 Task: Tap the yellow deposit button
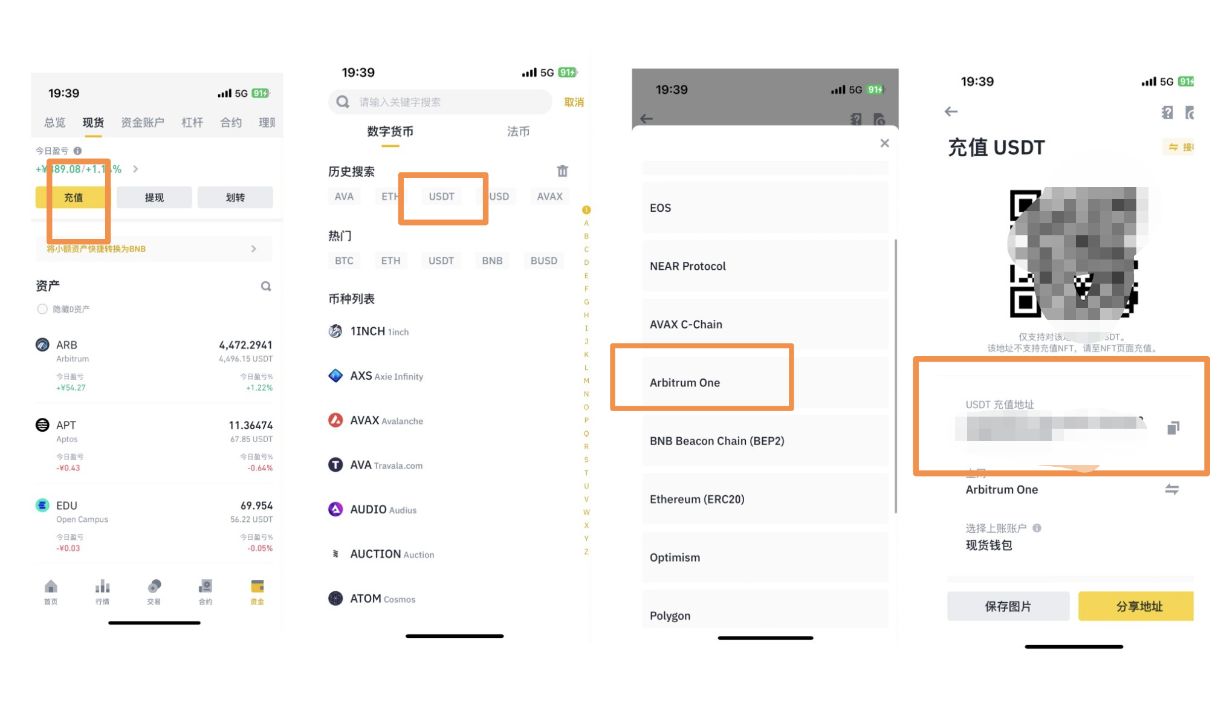tap(73, 198)
